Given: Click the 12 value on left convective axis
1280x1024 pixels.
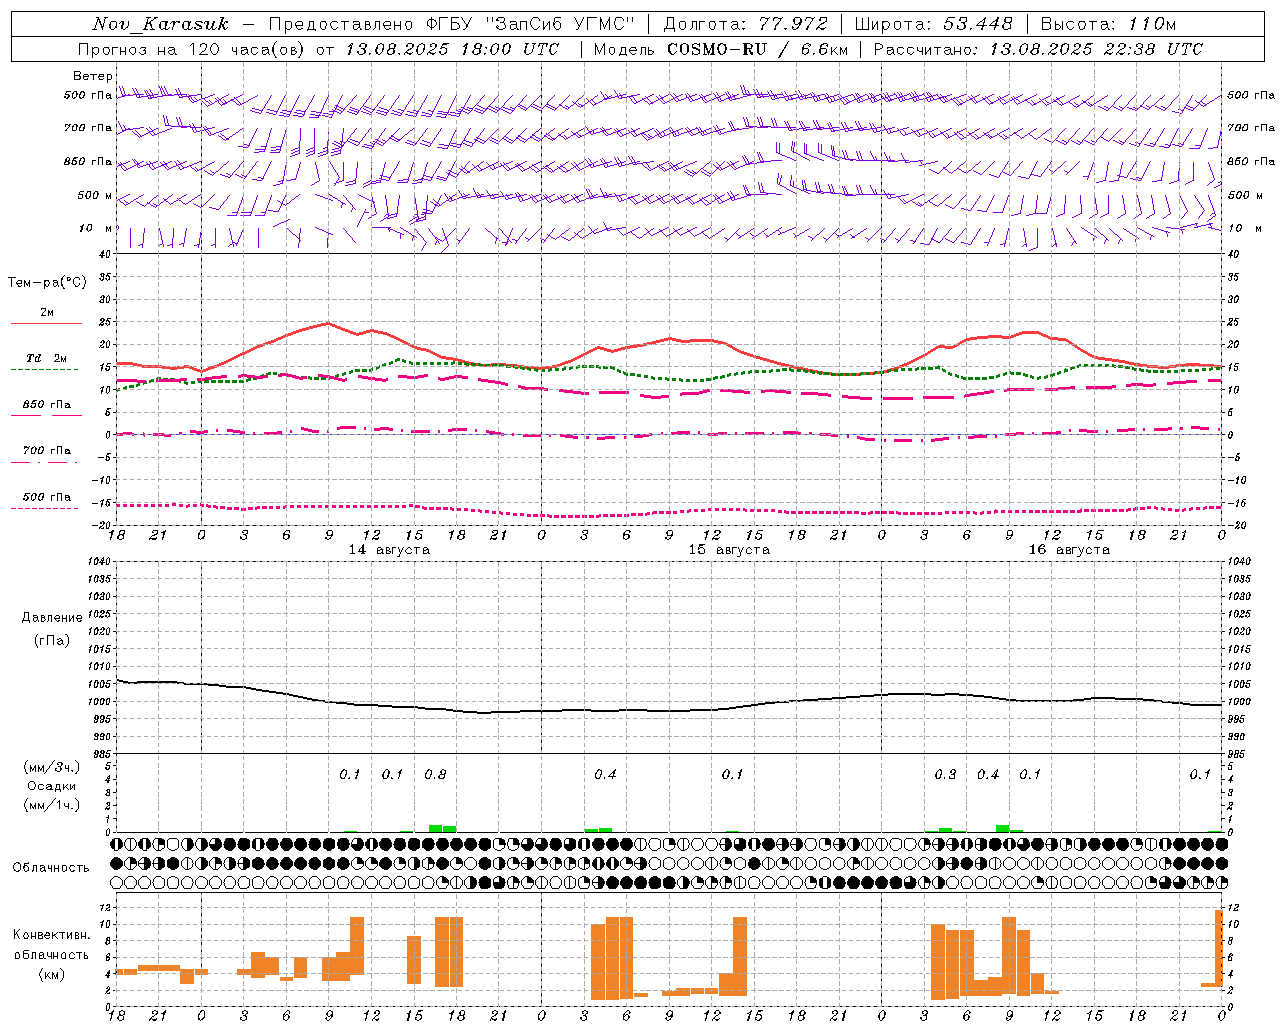Looking at the screenshot, I should [x=105, y=908].
